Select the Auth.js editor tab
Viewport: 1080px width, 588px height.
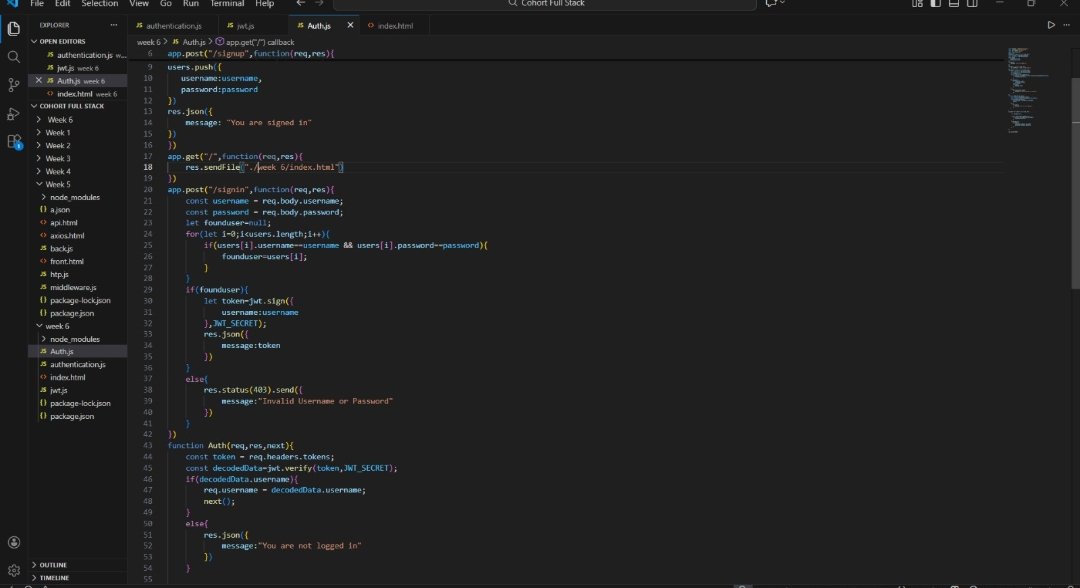[318, 25]
